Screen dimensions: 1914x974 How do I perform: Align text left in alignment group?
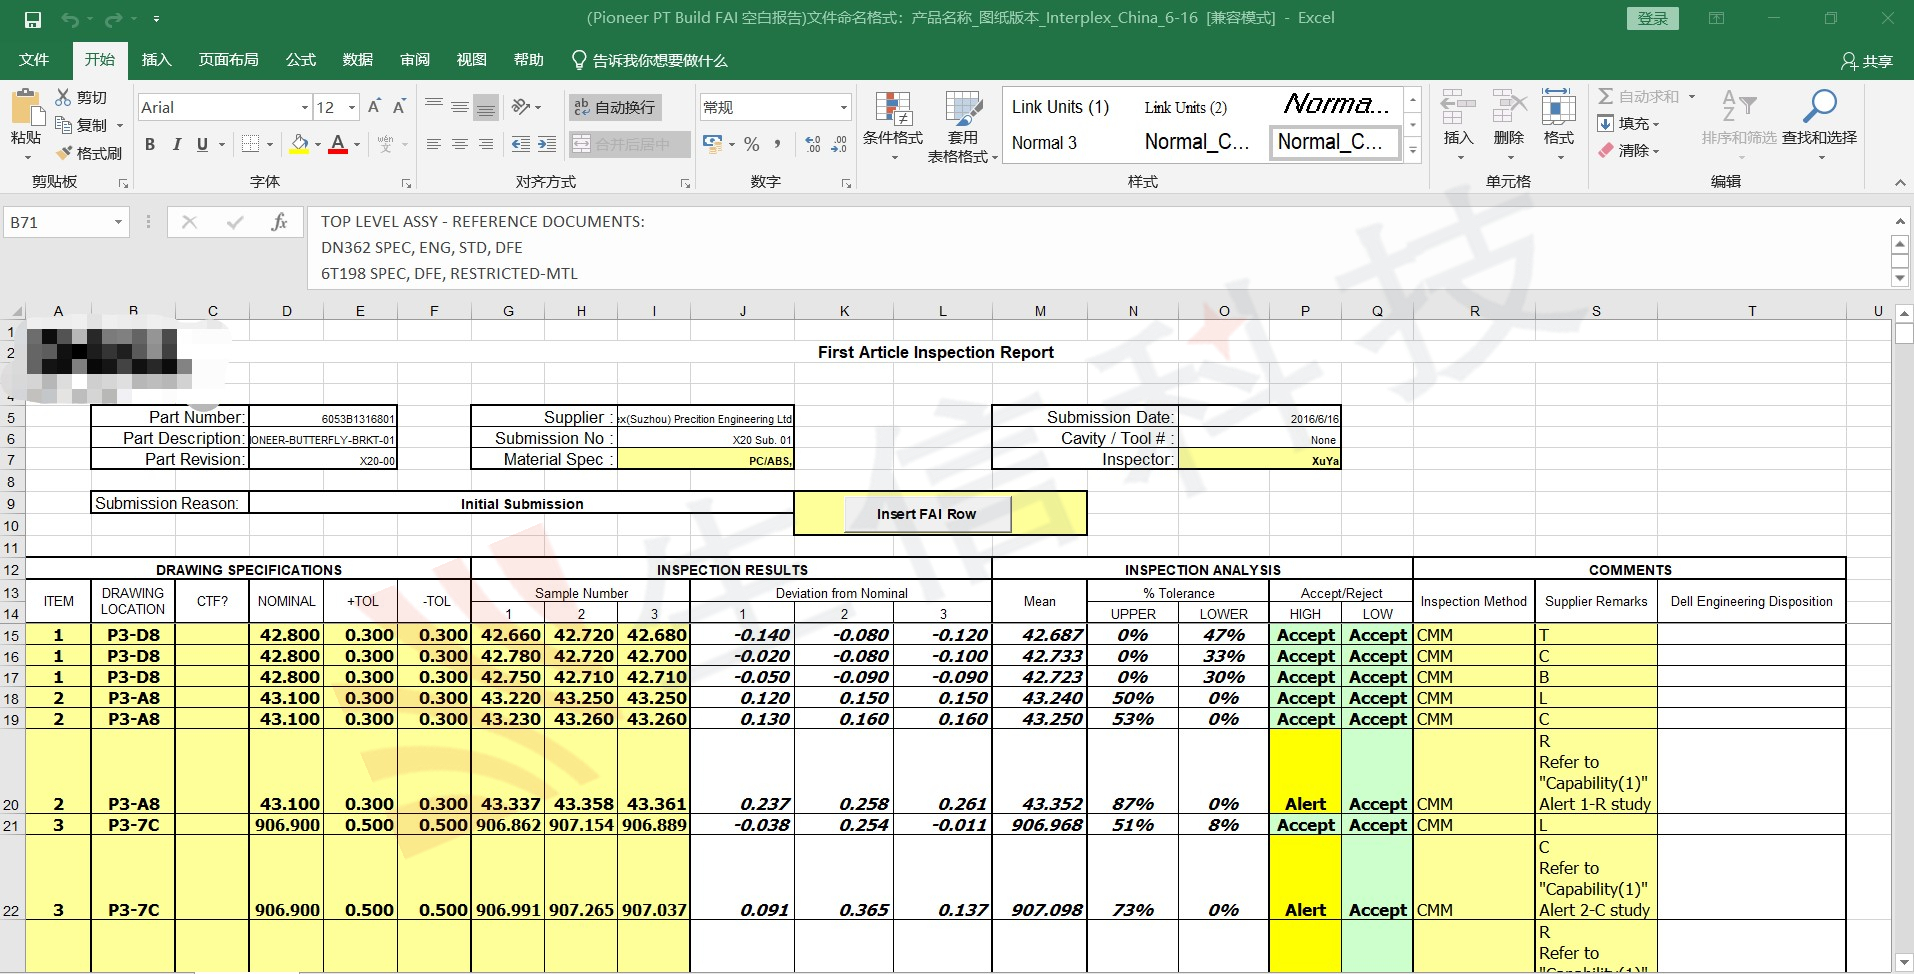434,144
